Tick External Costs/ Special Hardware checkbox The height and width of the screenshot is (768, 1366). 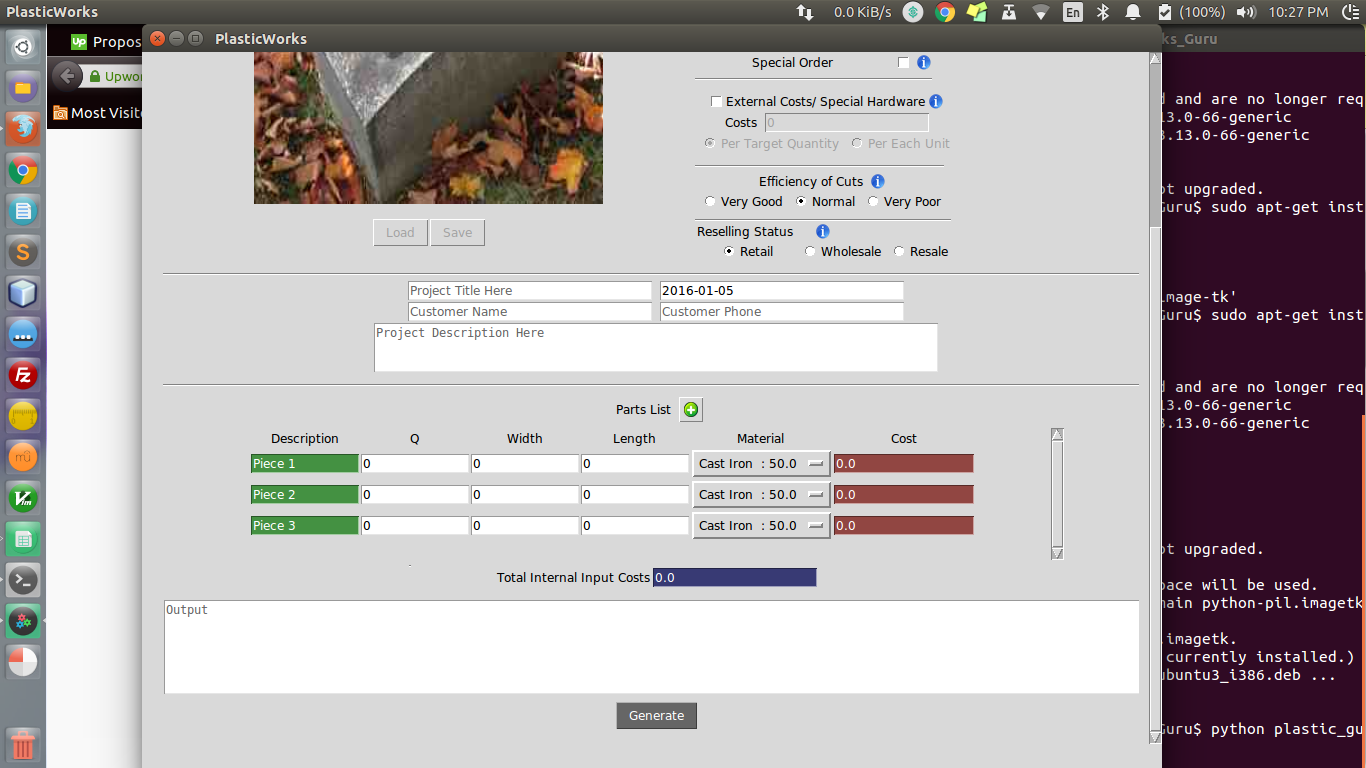click(x=716, y=101)
